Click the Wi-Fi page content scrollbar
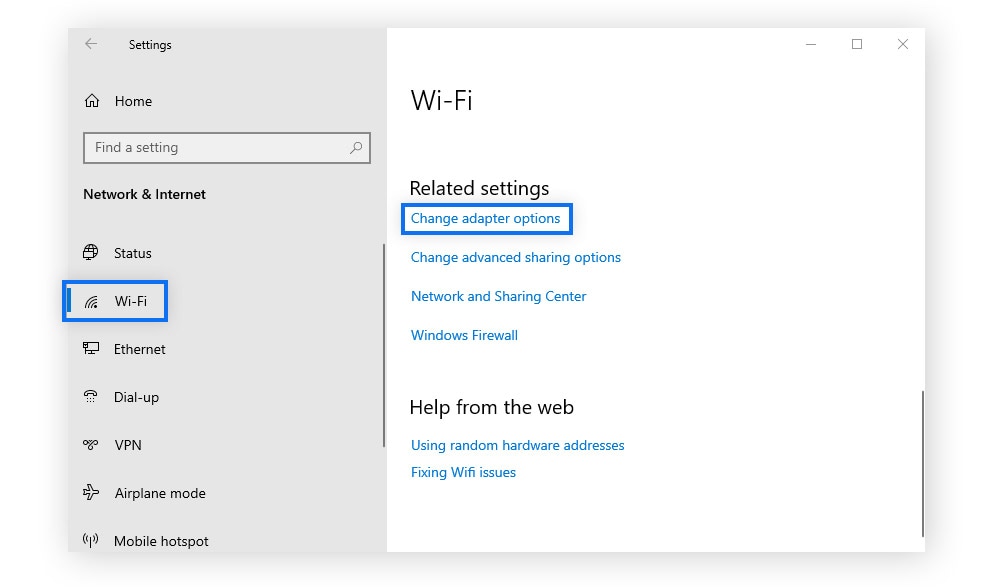Screen dimensions: 1000x587 (x=922, y=464)
